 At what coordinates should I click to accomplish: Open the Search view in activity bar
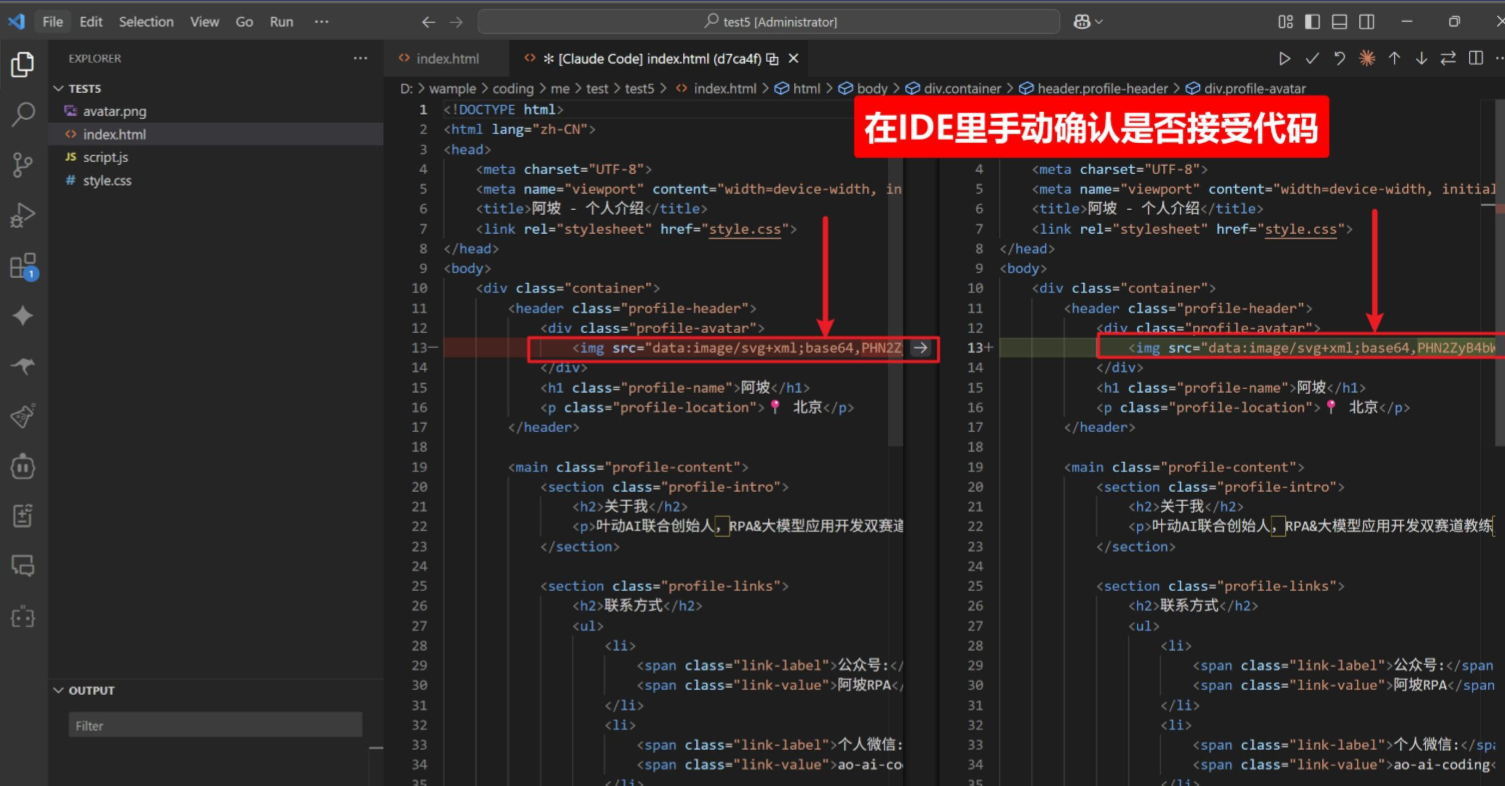[22, 115]
